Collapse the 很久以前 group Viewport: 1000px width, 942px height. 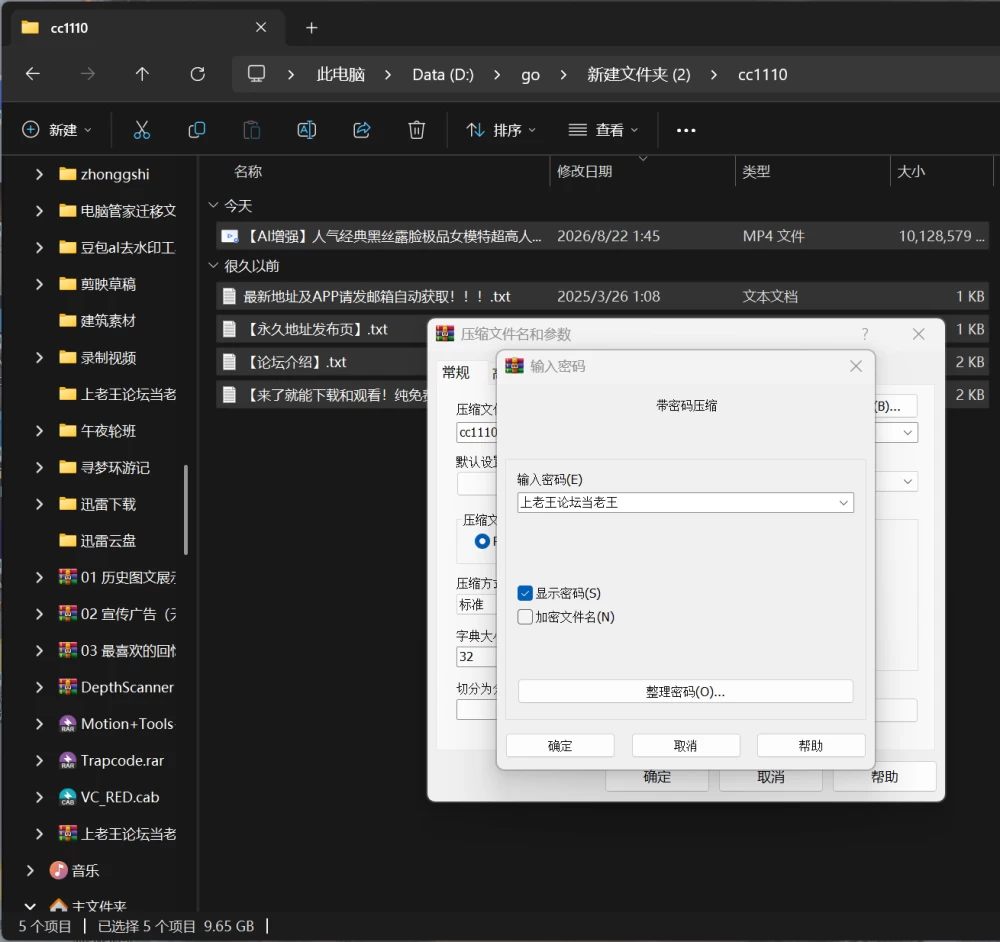coord(214,265)
